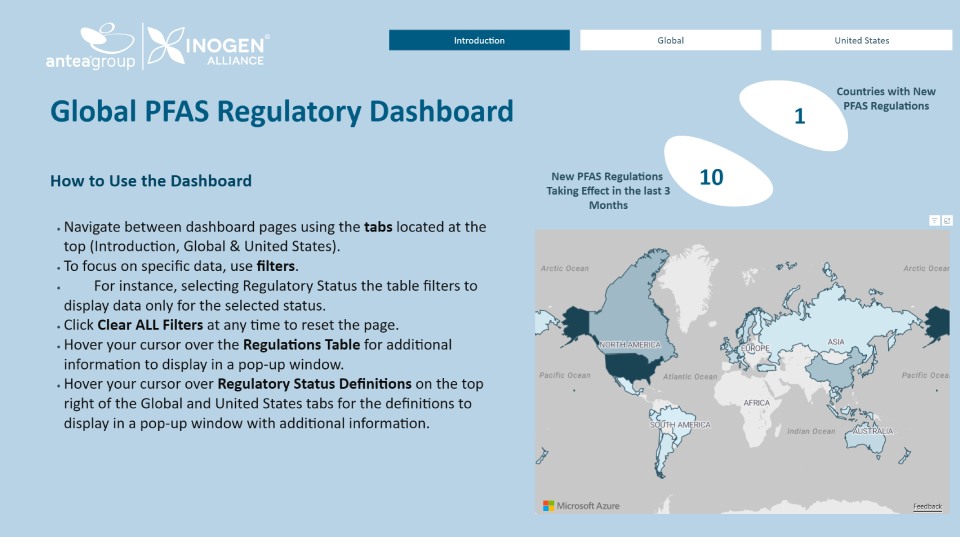Viewport: 960px width, 537px height.
Task: Go to the United States tab
Action: pos(861,40)
